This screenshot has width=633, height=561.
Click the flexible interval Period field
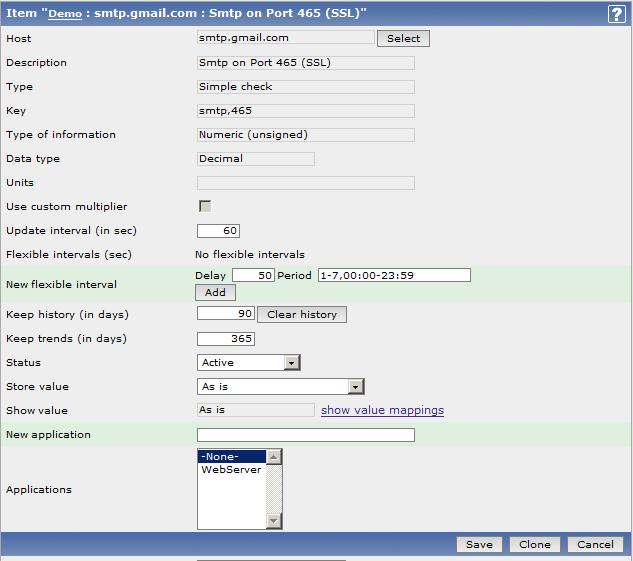(x=394, y=275)
